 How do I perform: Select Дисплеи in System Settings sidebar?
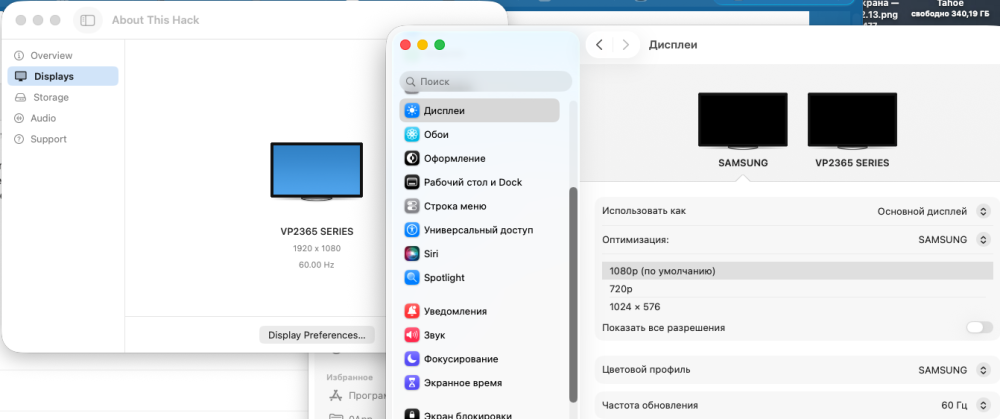pyautogui.click(x=479, y=110)
